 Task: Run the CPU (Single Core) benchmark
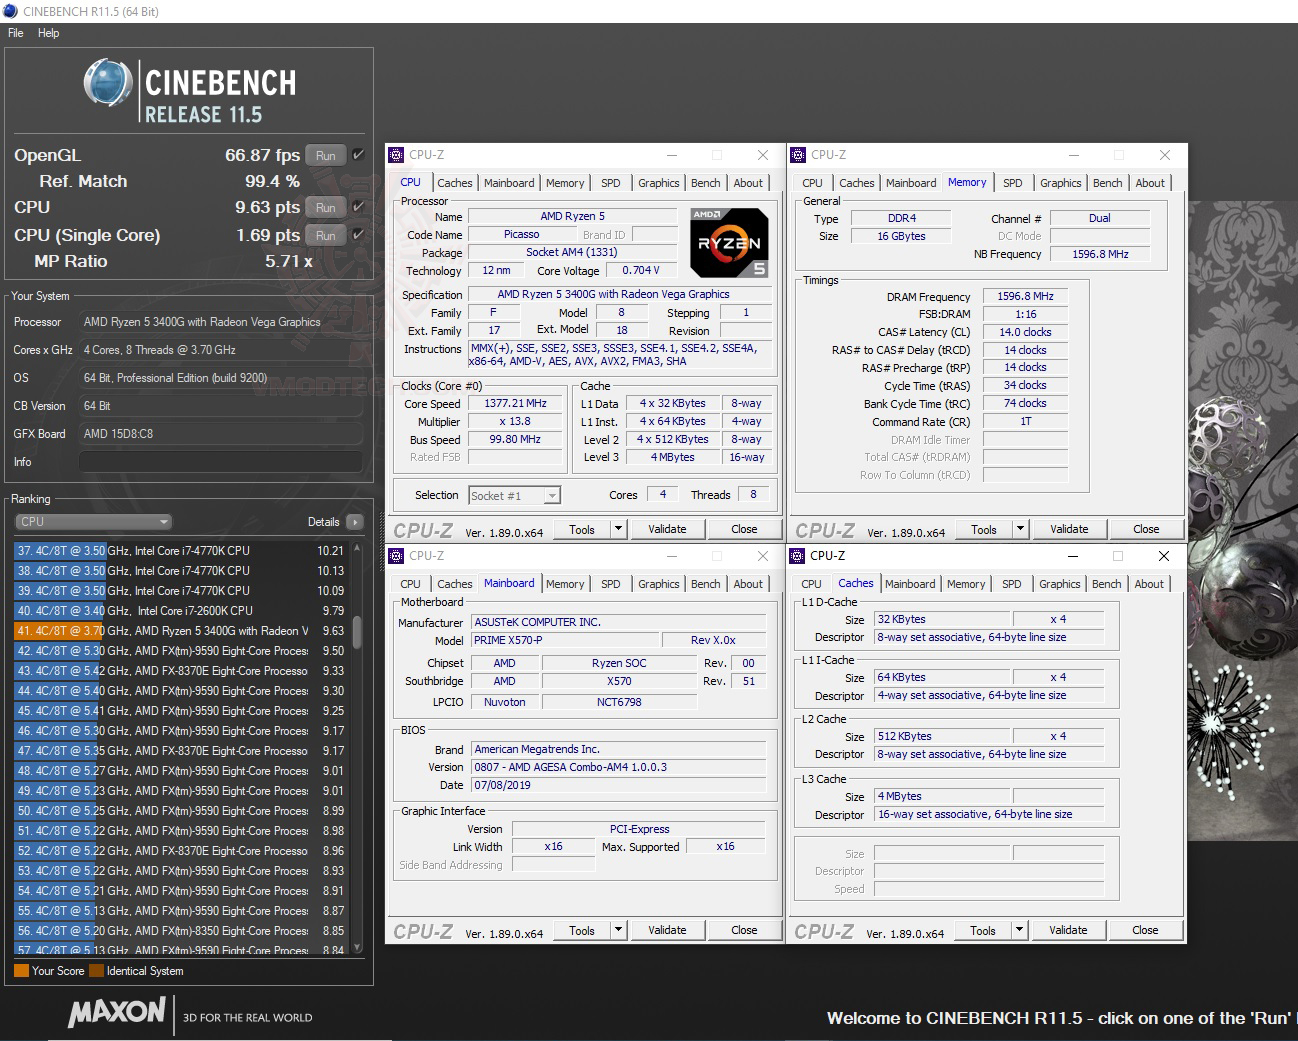(x=326, y=235)
